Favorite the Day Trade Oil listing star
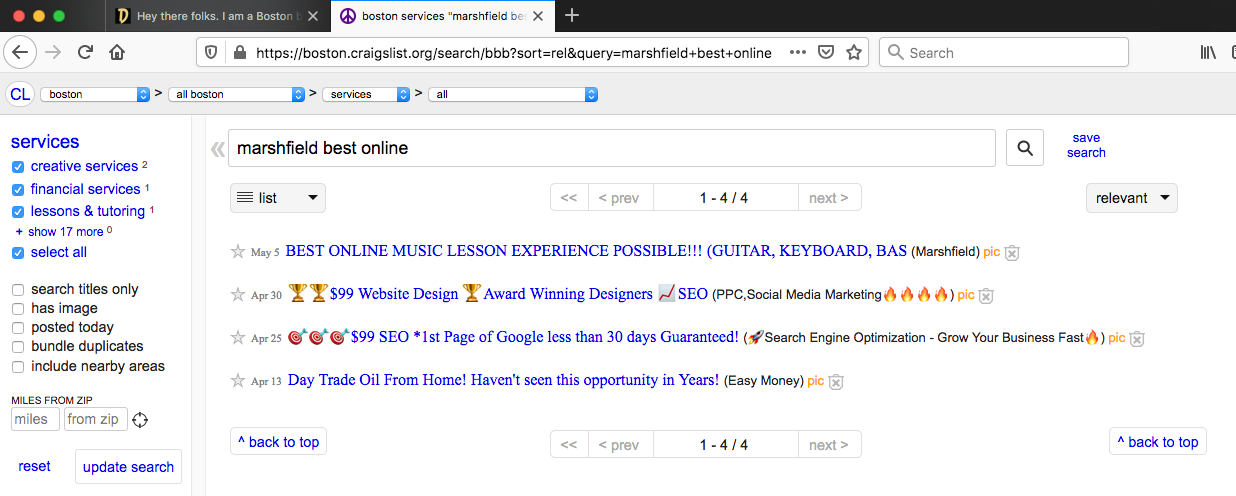 tap(238, 381)
